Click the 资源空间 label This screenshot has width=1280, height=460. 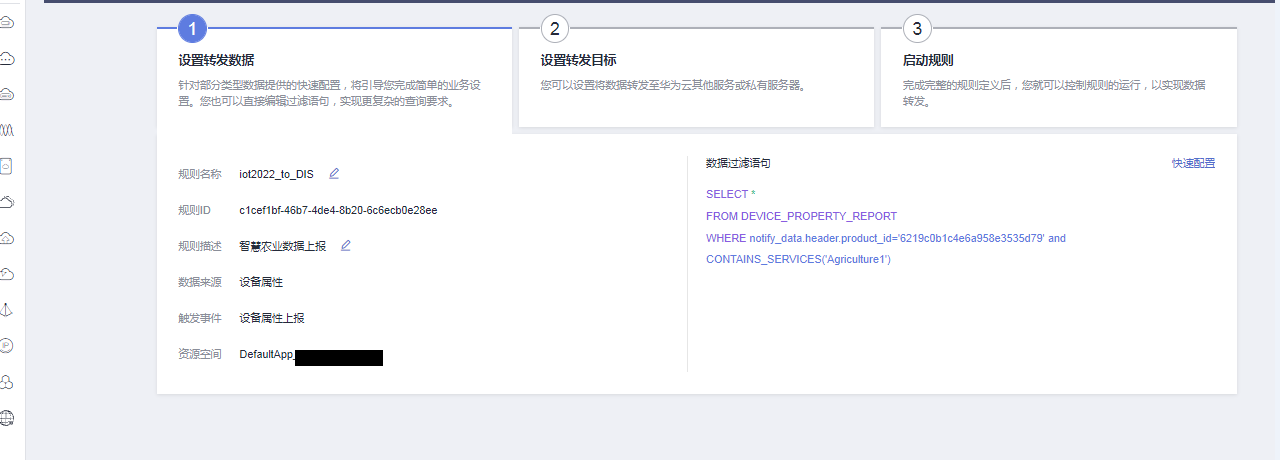pyautogui.click(x=200, y=354)
